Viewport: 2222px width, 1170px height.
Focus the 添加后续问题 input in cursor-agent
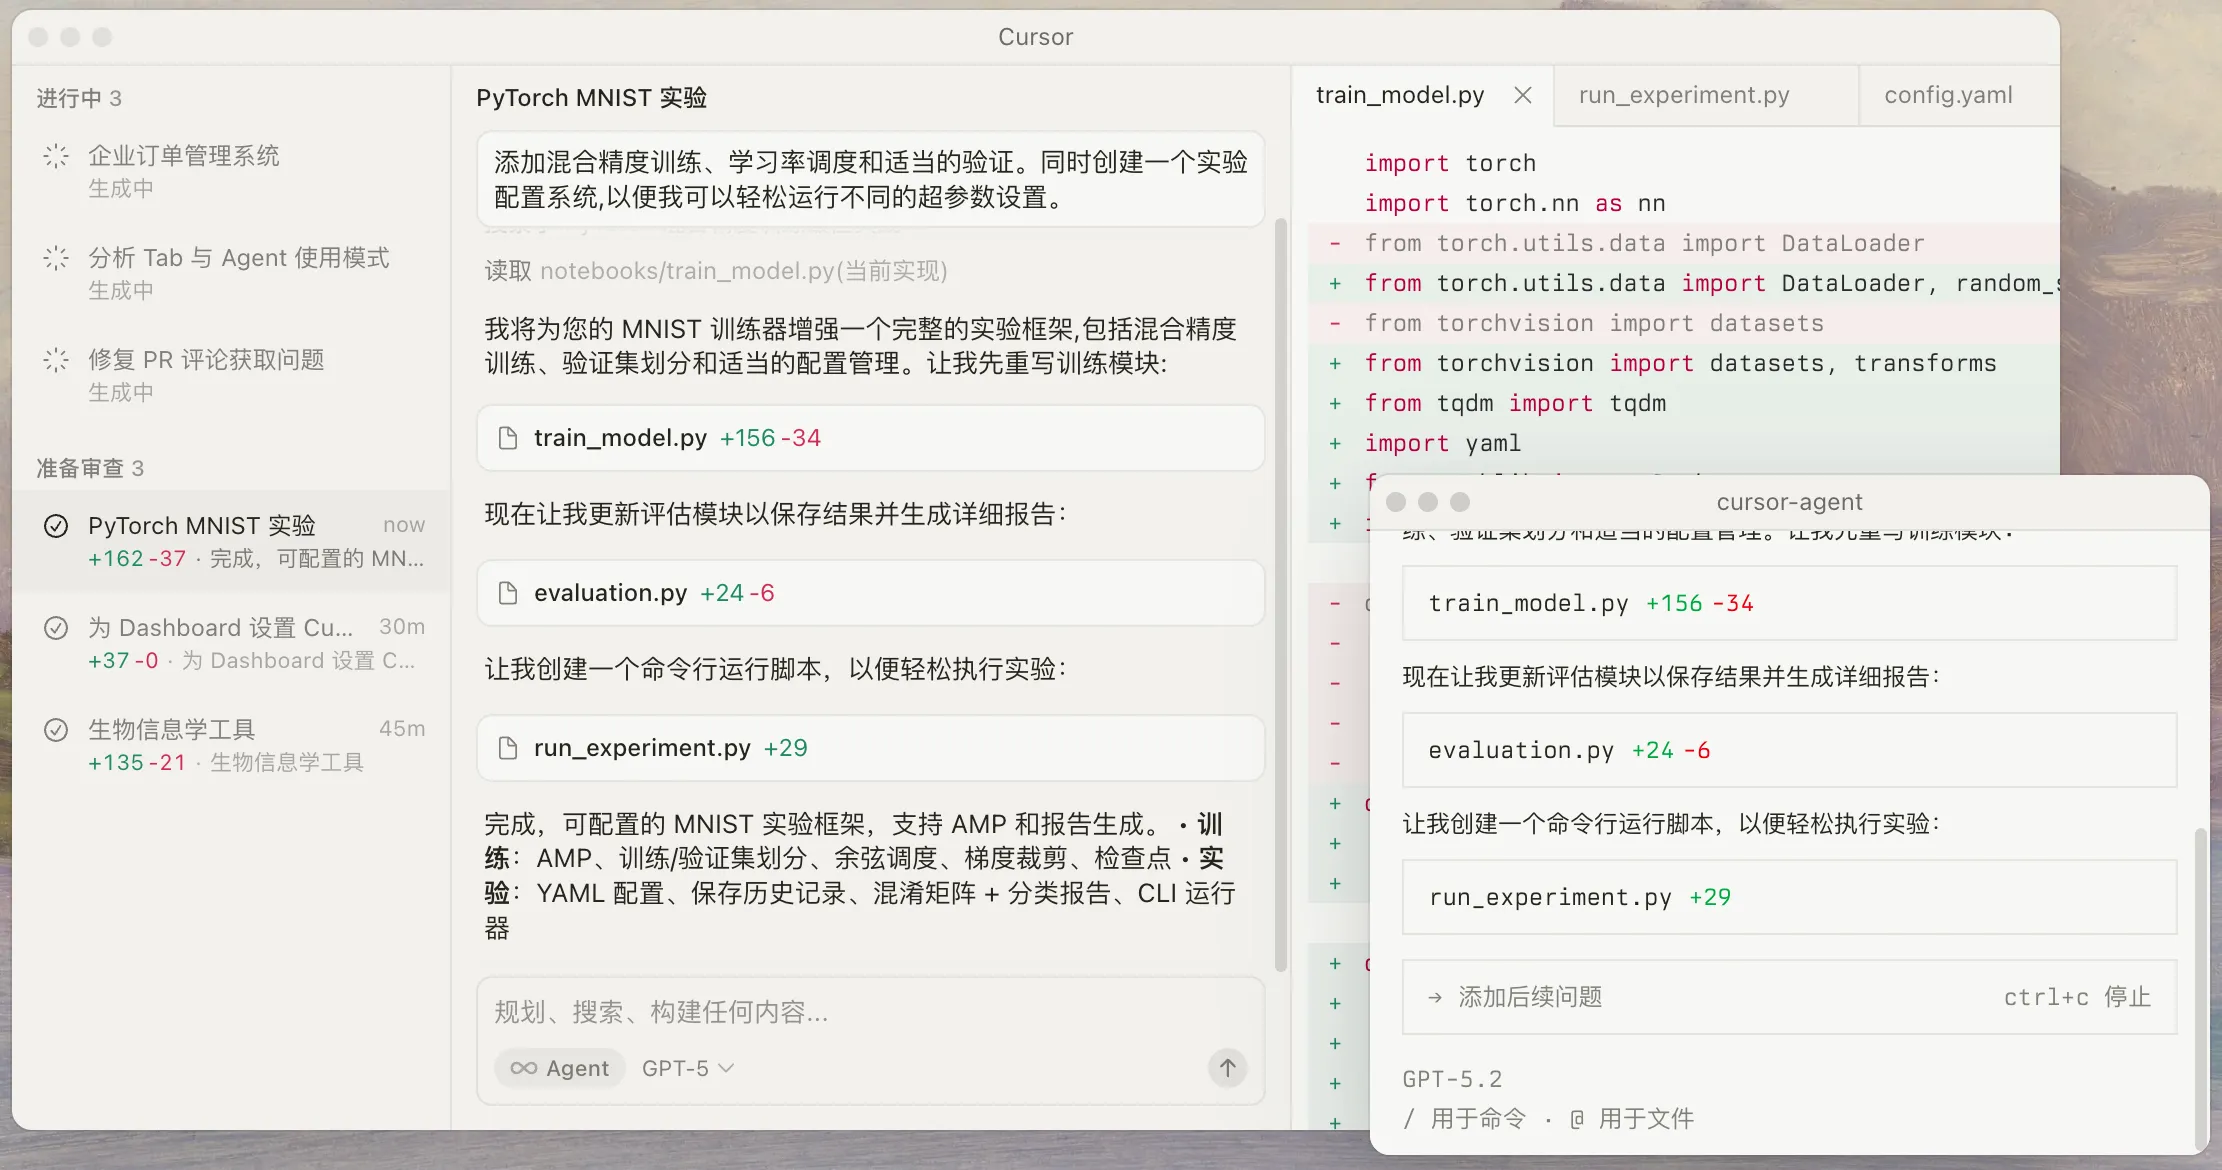tap(1789, 997)
